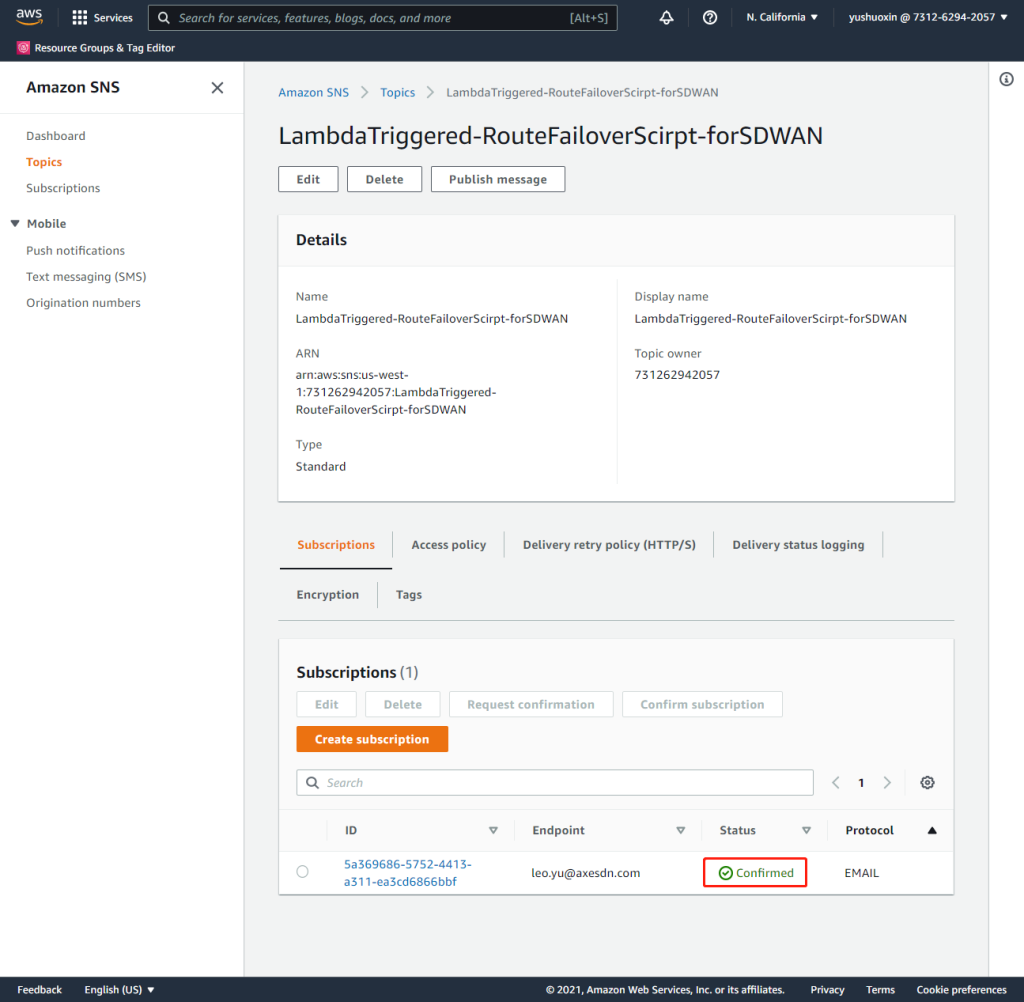Click Resource Groups & Tag Editor icon
Image resolution: width=1024 pixels, height=1002 pixels.
(24, 48)
